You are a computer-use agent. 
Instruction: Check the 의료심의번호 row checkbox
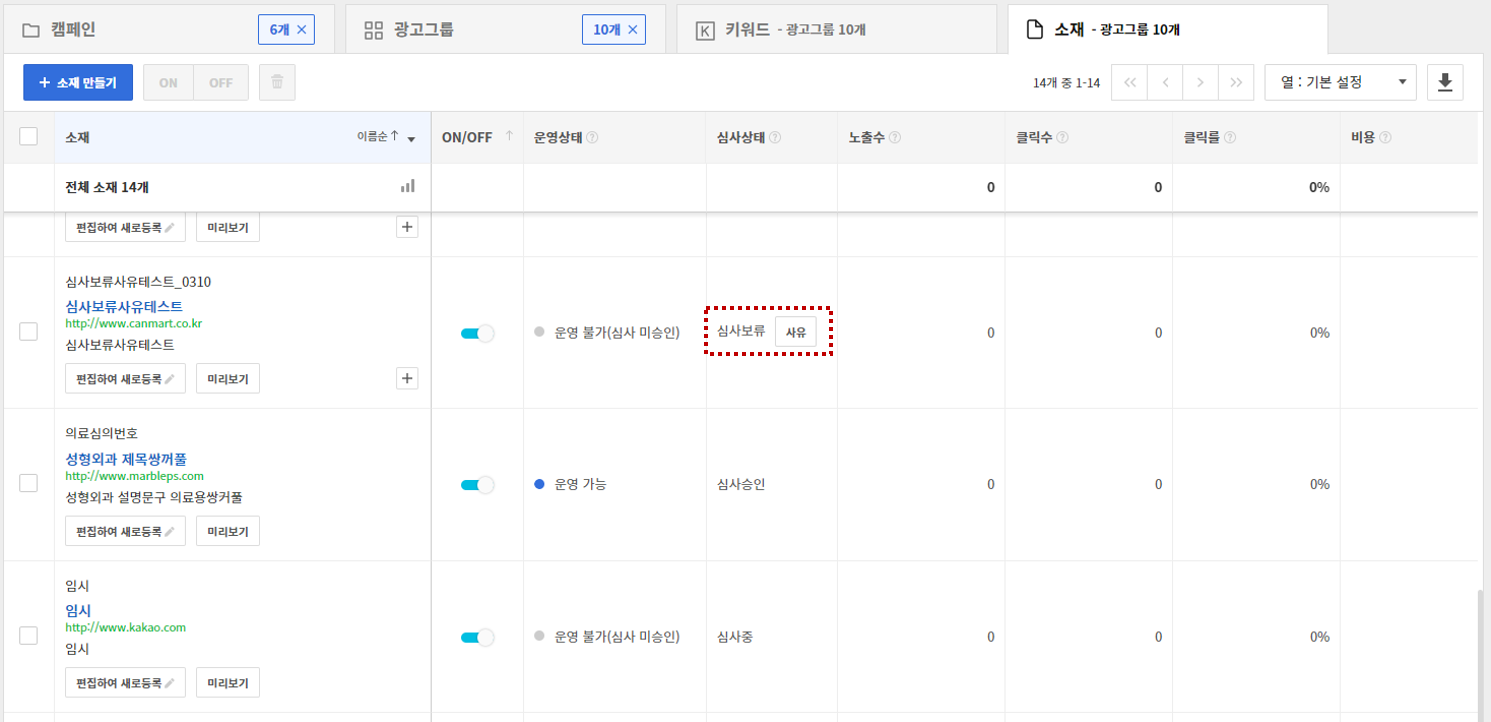point(29,483)
